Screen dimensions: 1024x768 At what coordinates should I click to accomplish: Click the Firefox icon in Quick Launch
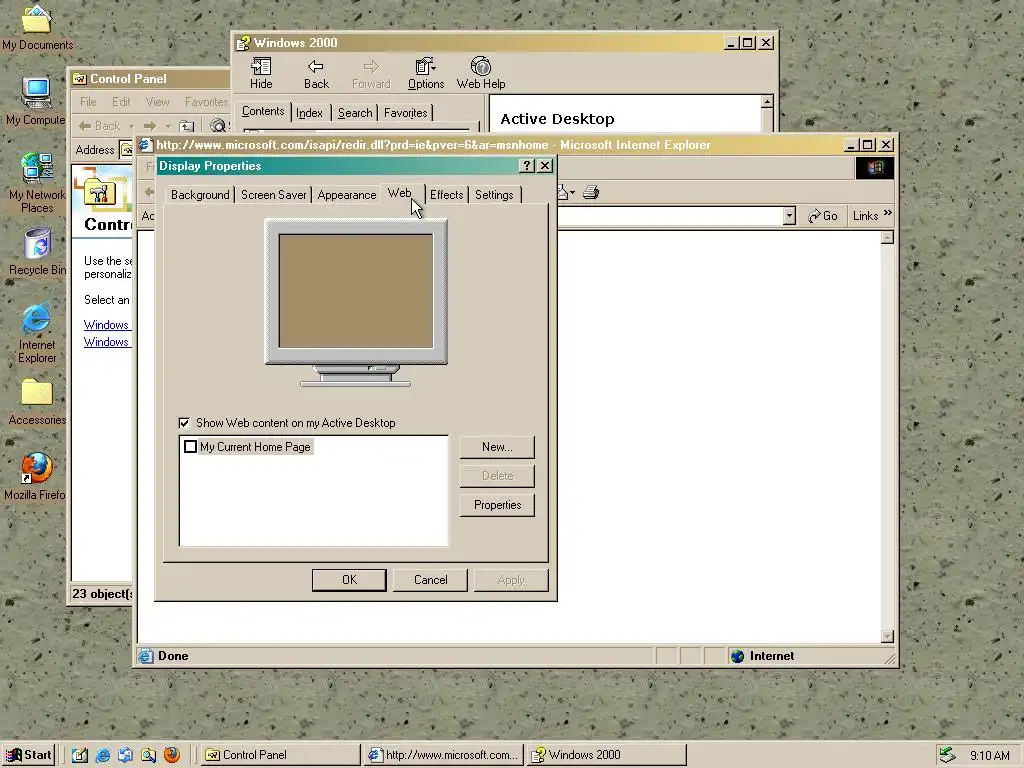172,755
